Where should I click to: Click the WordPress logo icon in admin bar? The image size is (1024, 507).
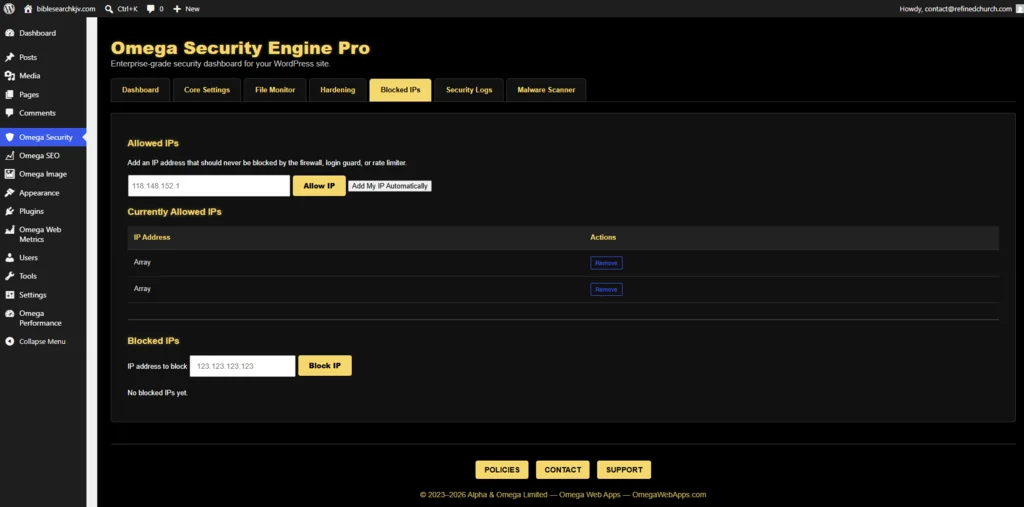tap(9, 8)
